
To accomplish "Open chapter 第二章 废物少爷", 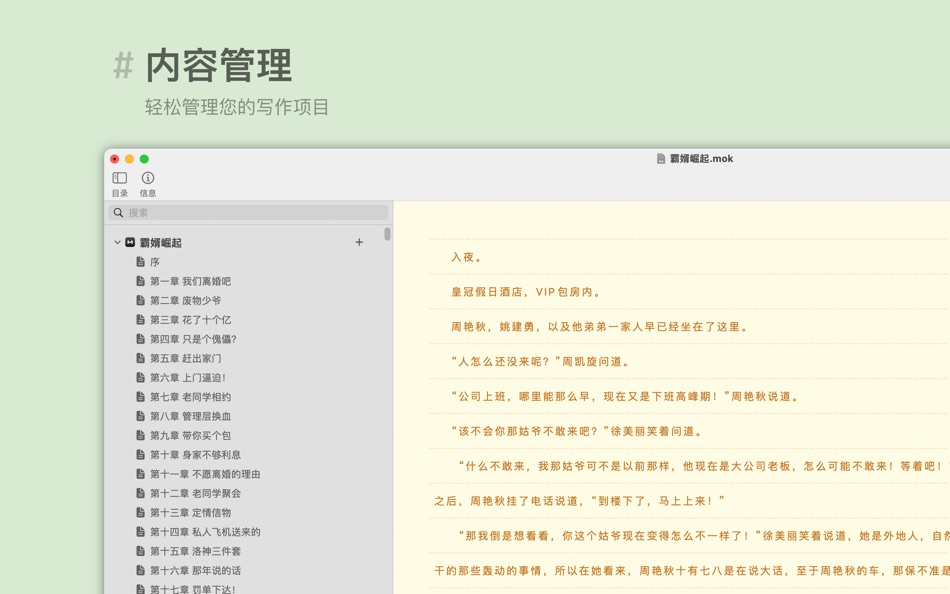I will tap(185, 301).
